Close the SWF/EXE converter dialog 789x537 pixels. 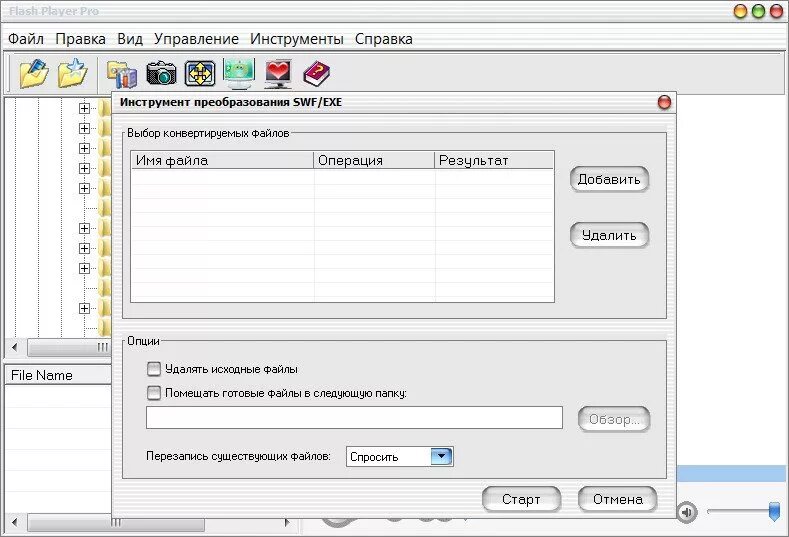[x=664, y=103]
